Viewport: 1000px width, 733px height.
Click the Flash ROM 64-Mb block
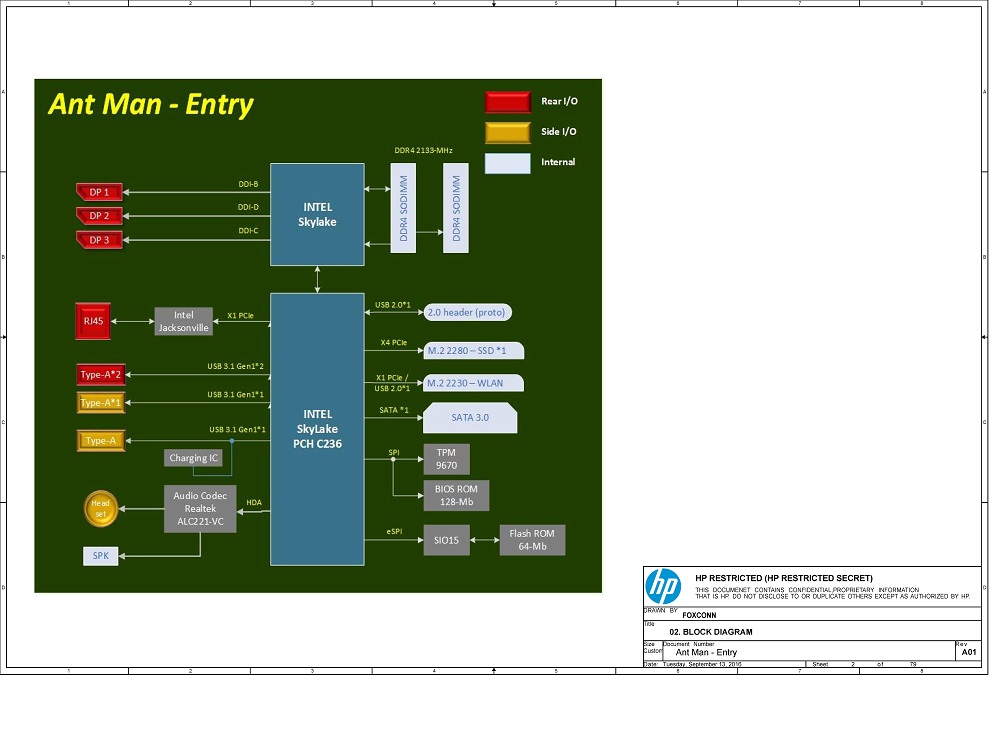tap(532, 540)
